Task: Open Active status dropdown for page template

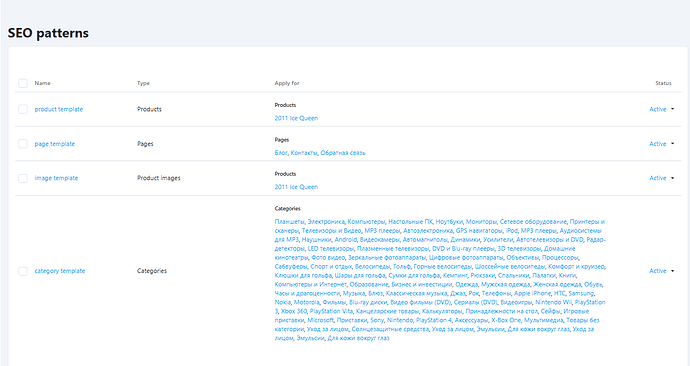Action: [661, 144]
